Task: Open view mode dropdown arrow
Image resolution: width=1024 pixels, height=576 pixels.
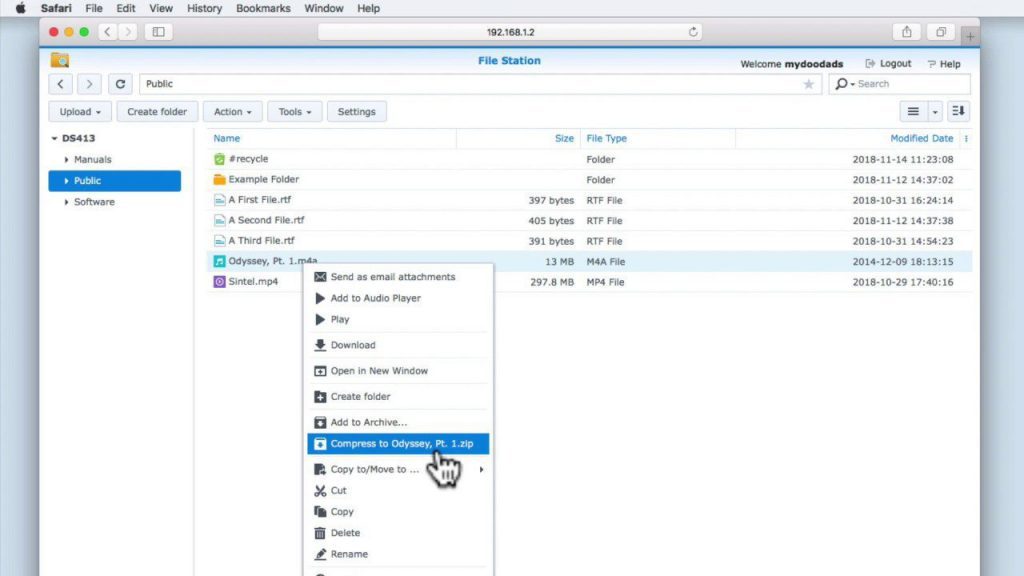Action: tap(935, 112)
